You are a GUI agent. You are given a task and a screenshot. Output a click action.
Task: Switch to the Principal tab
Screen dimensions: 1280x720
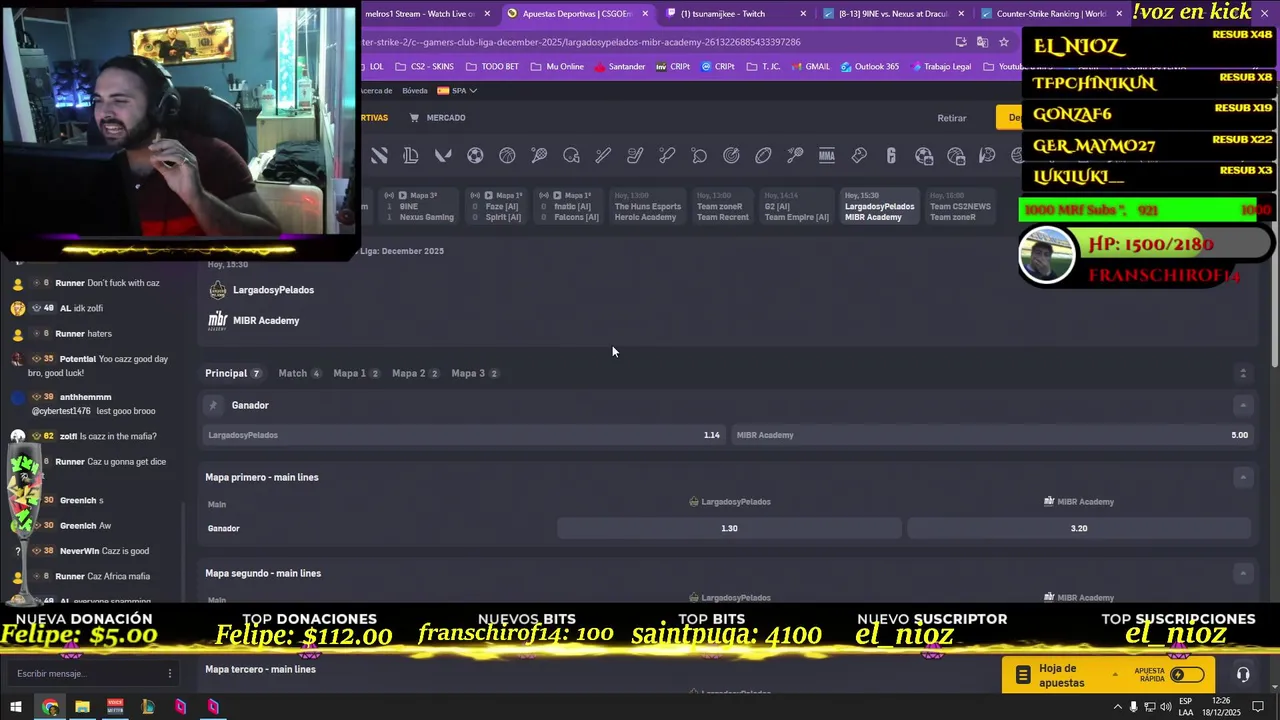[233, 373]
